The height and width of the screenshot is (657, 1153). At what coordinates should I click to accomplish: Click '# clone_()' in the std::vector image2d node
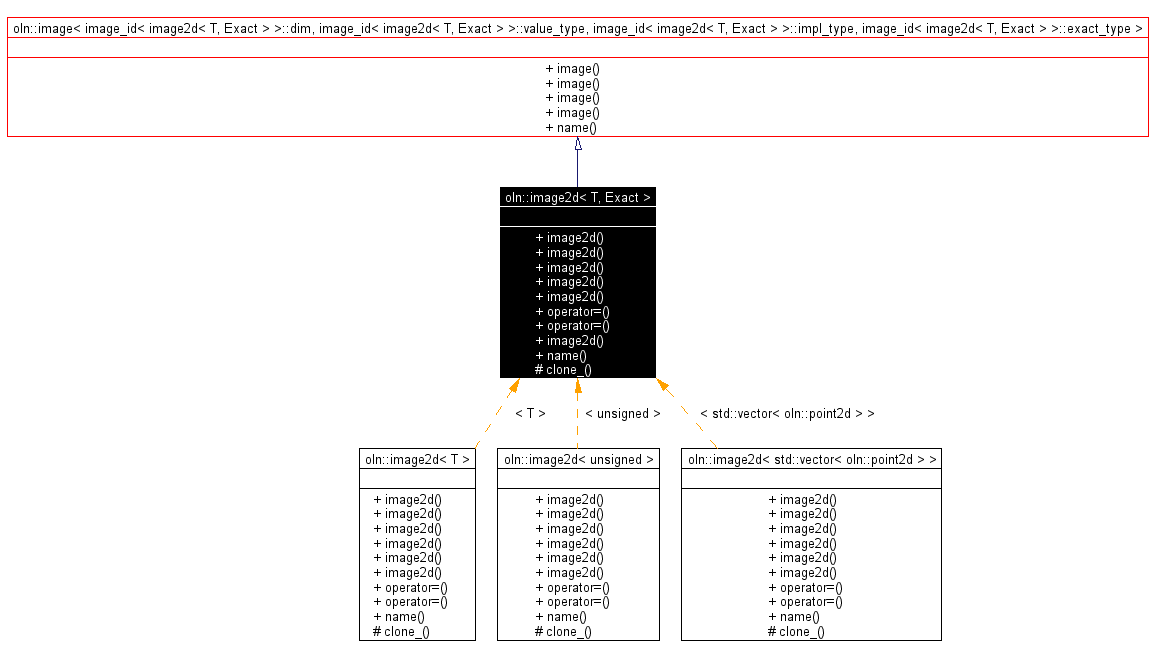coord(796,631)
